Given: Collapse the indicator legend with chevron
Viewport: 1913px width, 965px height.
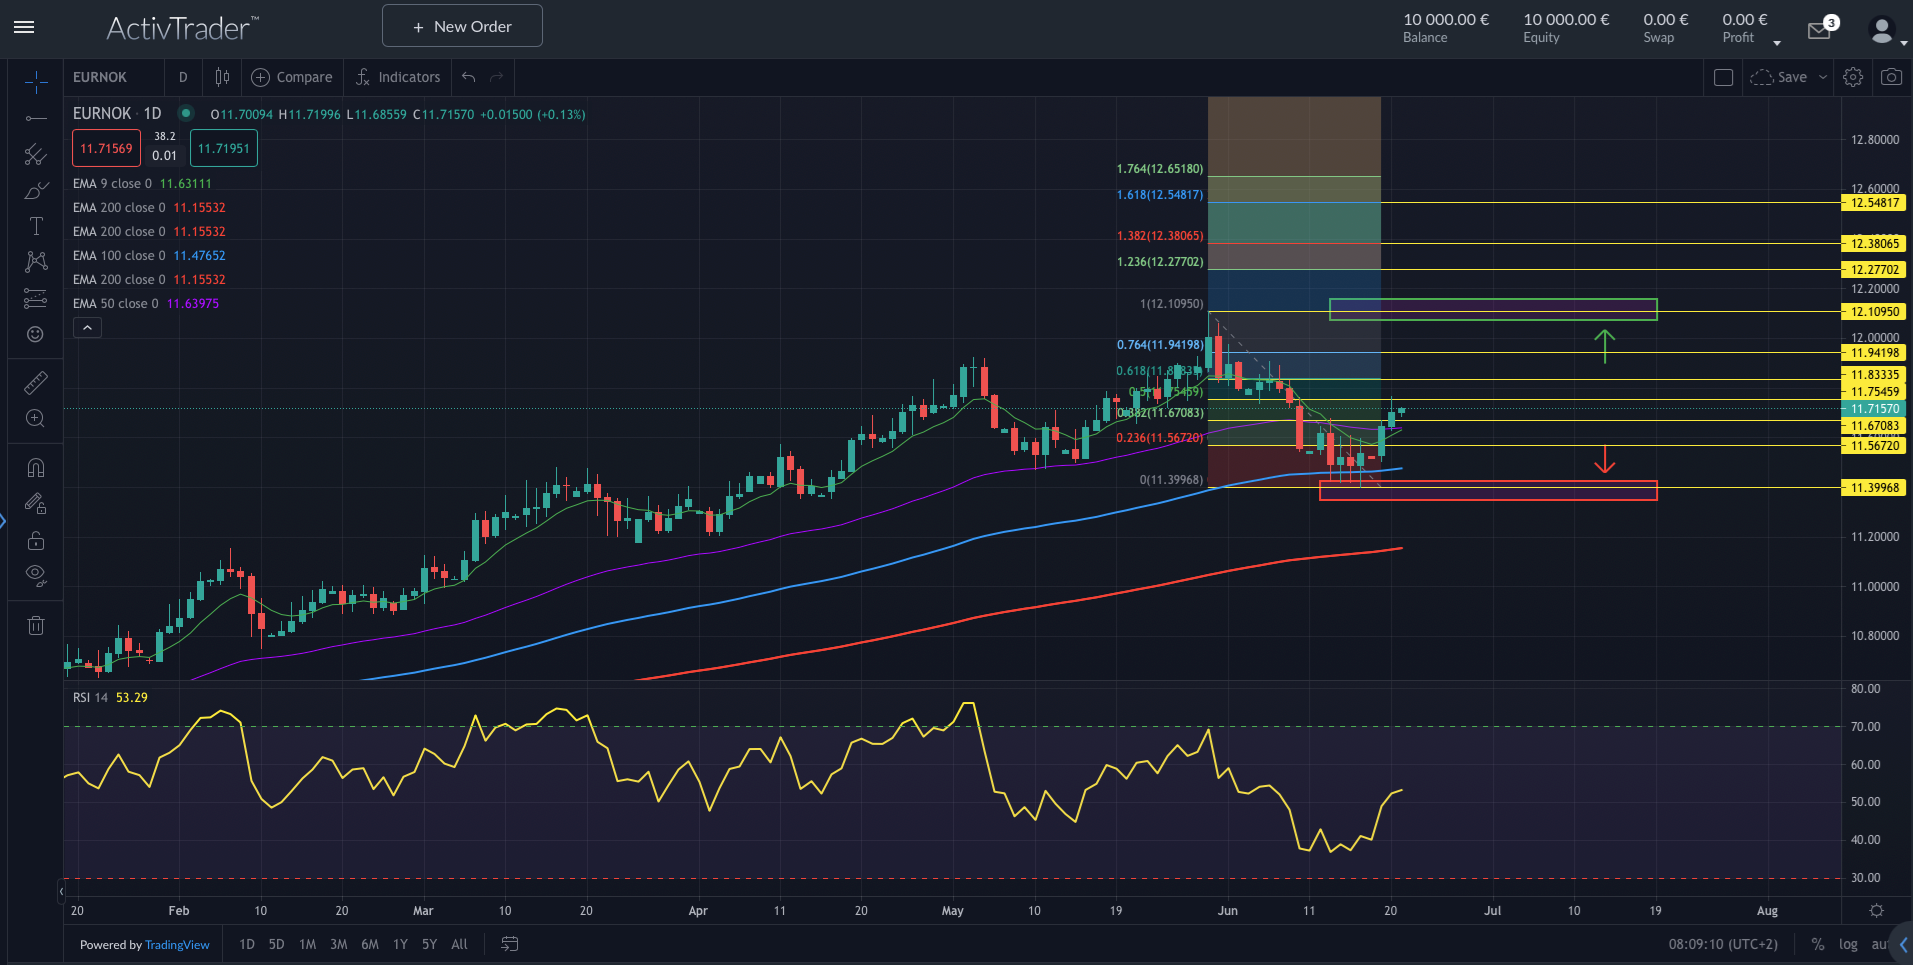Looking at the screenshot, I should (87, 328).
